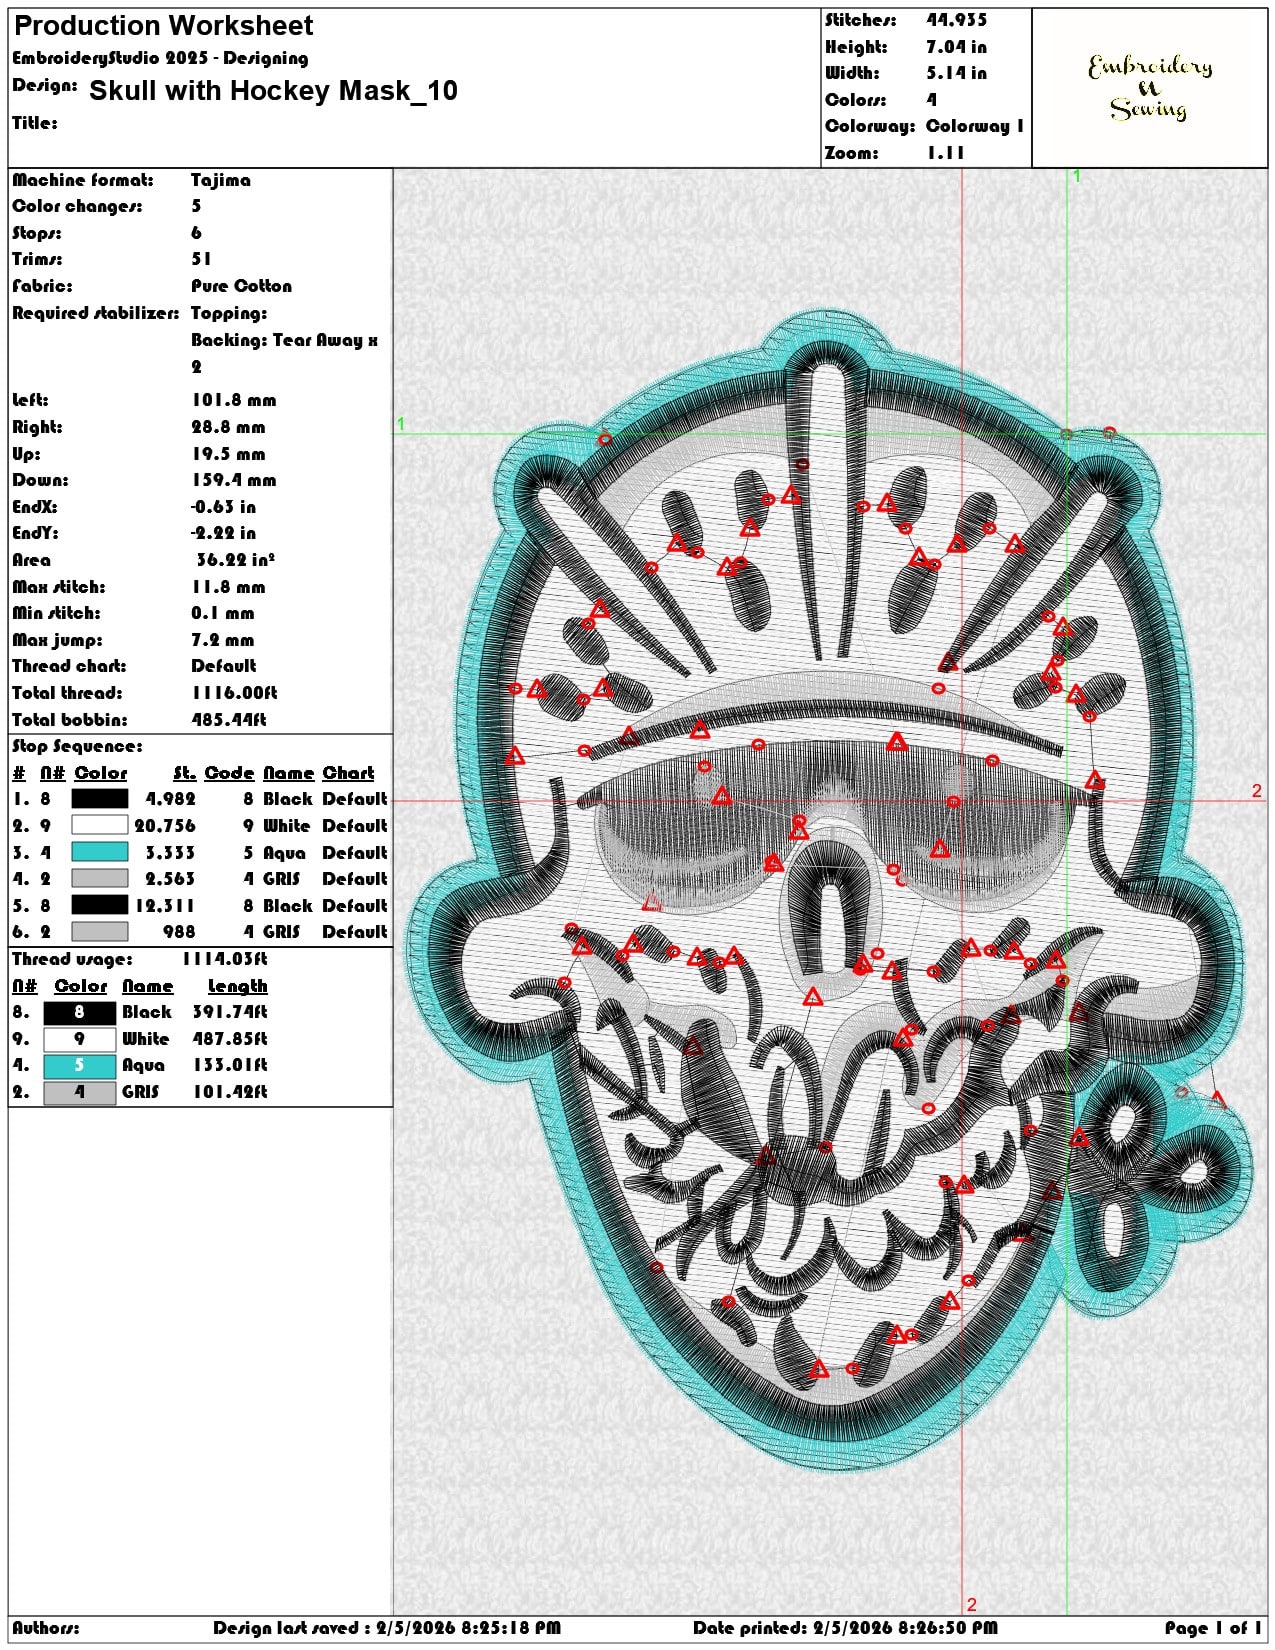Screen dimensions: 1275x1650
Task: Click the EndX value '-0.63 in'
Action: (x=224, y=507)
